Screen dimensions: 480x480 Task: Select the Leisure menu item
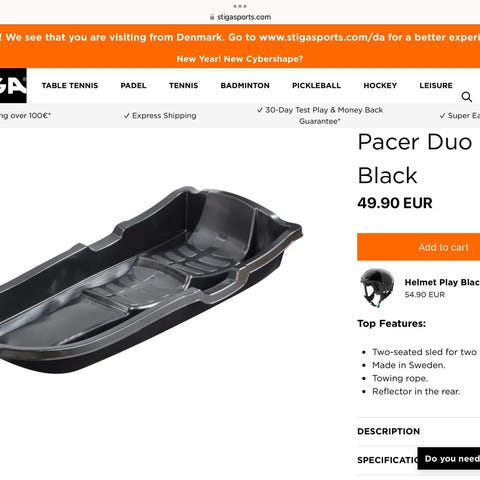tap(436, 86)
